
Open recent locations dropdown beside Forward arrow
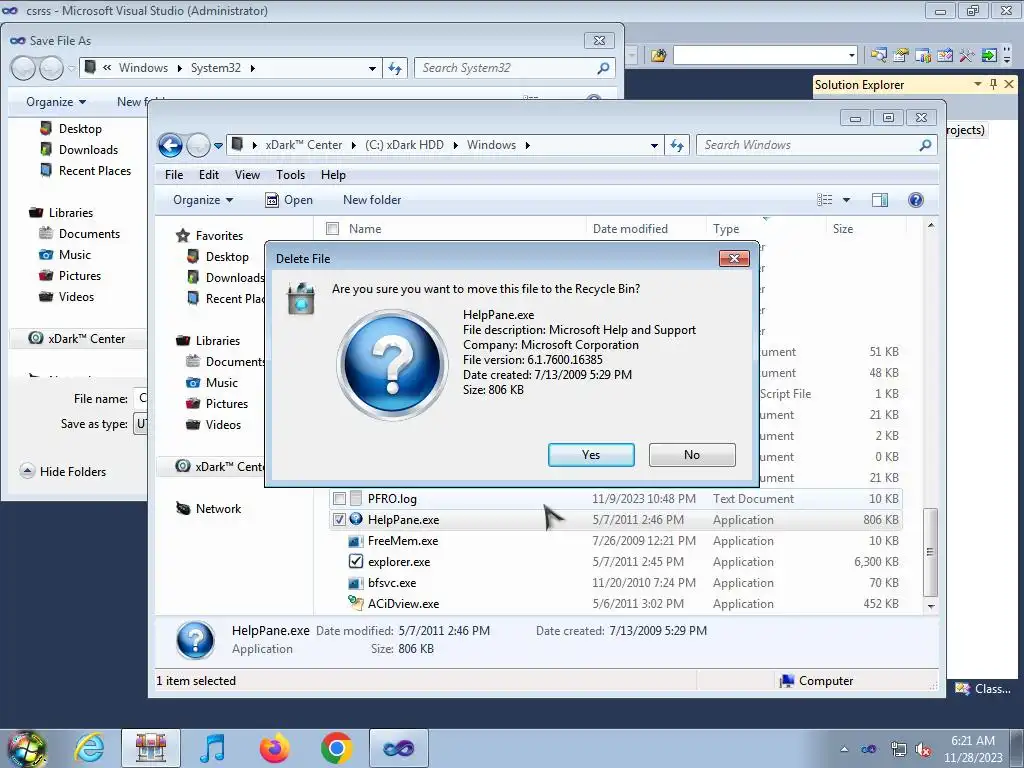(x=219, y=146)
